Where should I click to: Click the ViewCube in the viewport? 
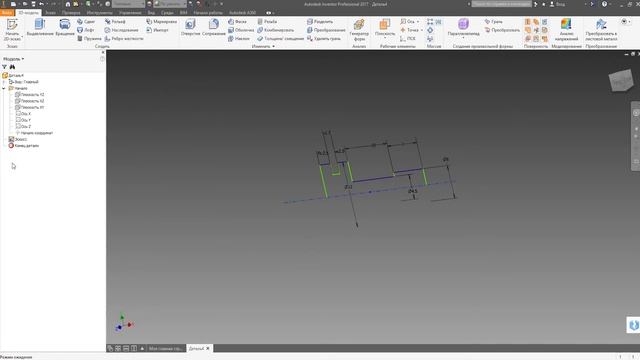click(x=621, y=80)
